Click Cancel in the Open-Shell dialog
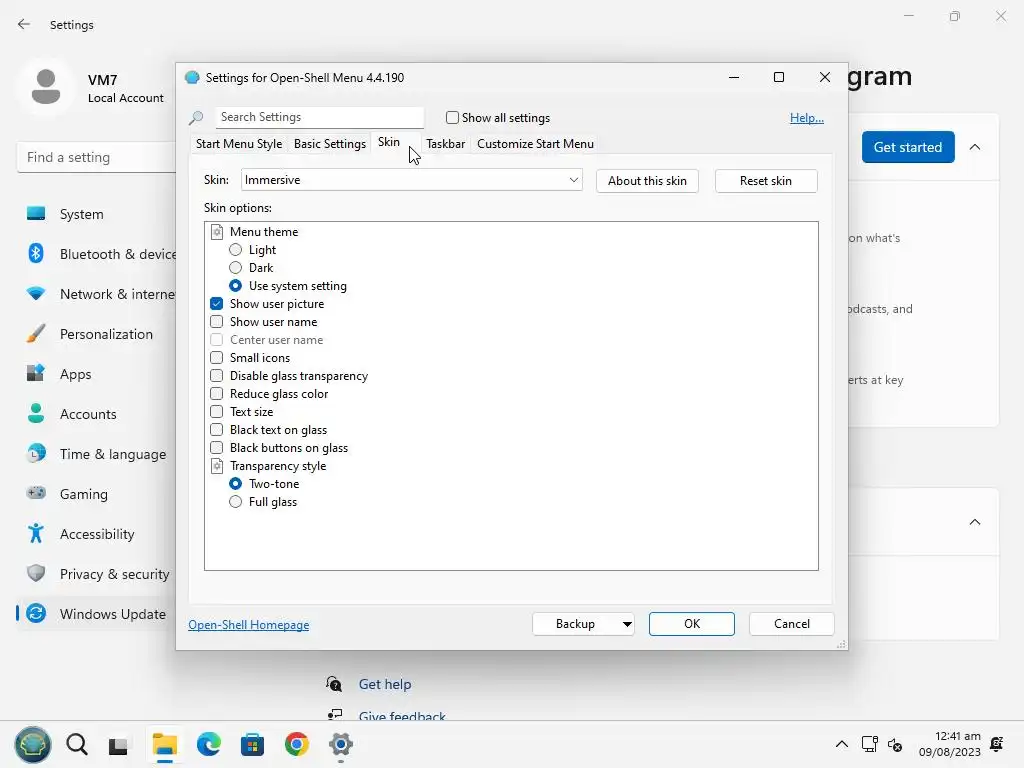This screenshot has width=1024, height=768. [x=792, y=624]
